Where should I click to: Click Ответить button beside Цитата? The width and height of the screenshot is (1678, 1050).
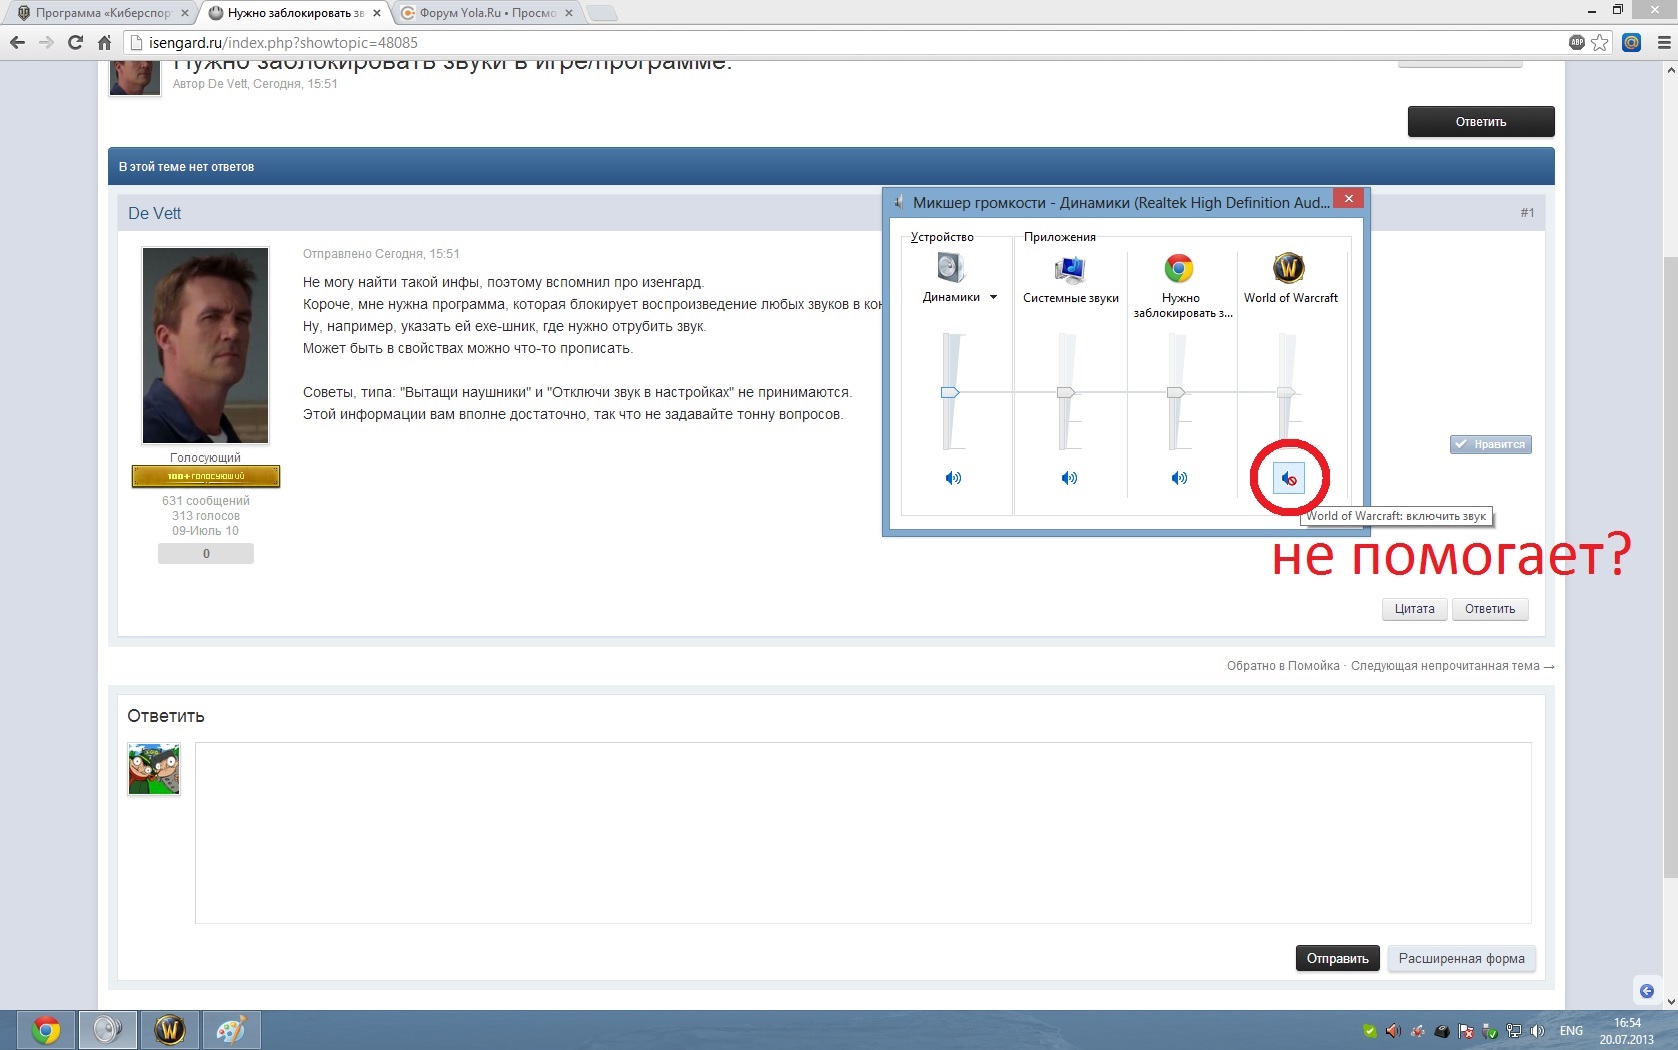coord(1490,608)
